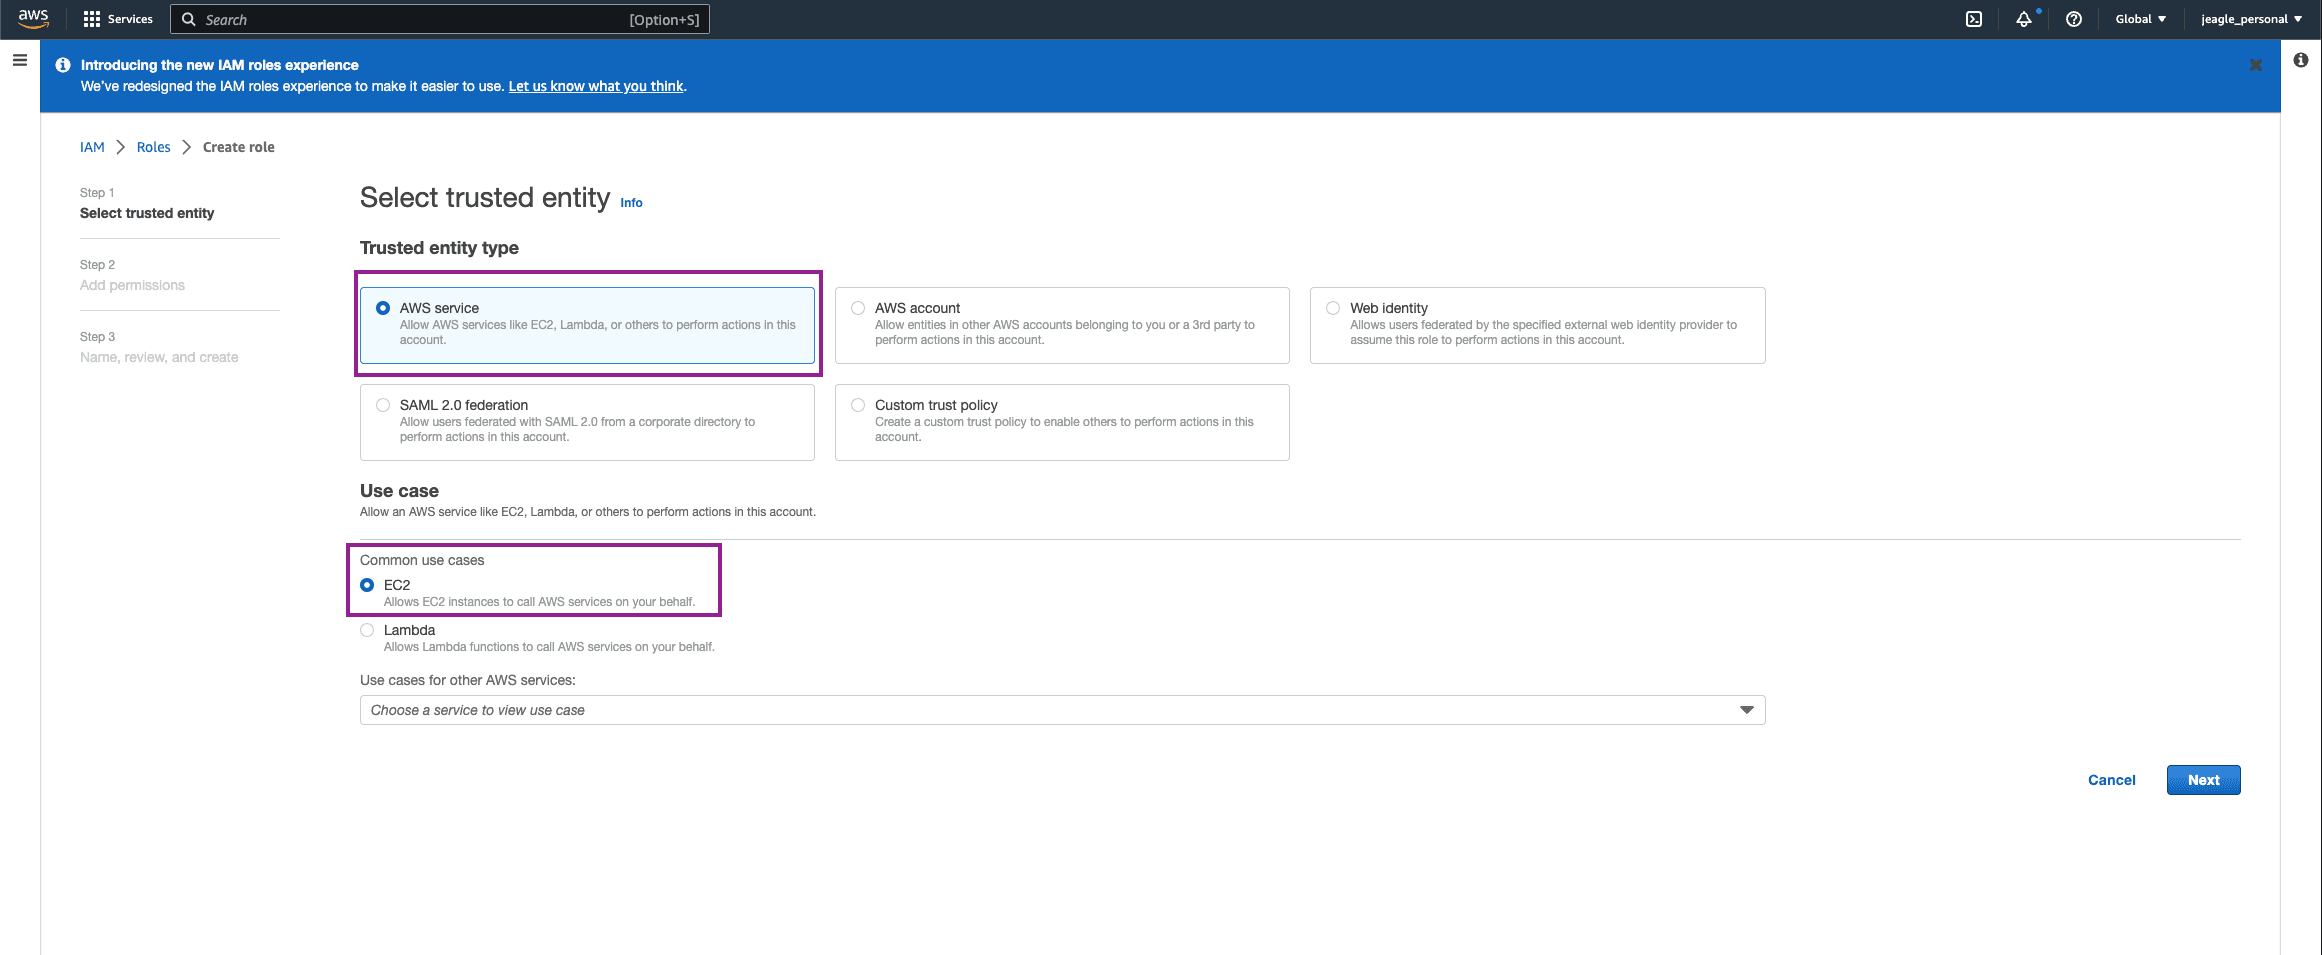Open the info panel icon at right edge
This screenshot has height=955, width=2322.
pos(2300,61)
